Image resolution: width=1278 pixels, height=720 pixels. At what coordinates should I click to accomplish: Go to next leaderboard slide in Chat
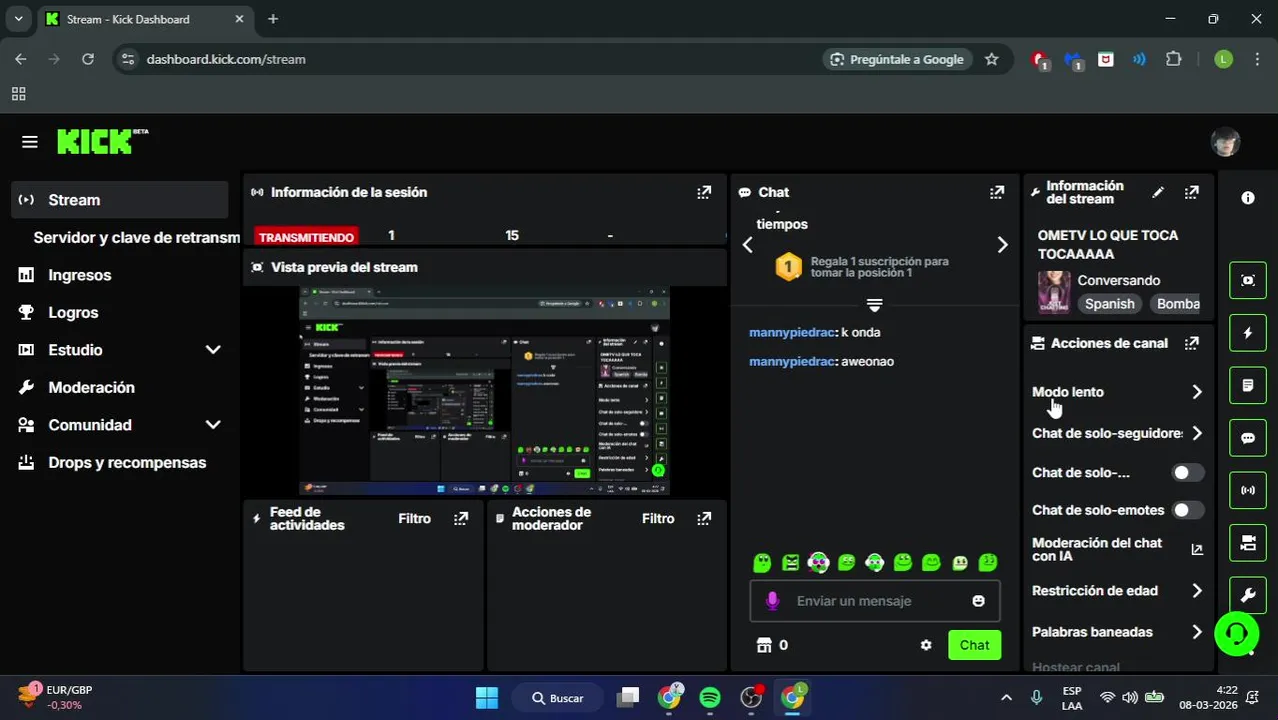coord(1002,245)
